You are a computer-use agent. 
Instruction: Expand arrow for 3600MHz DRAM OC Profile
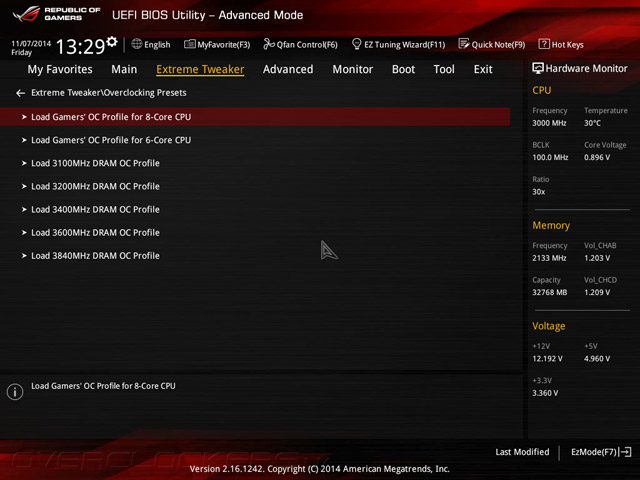tap(24, 233)
